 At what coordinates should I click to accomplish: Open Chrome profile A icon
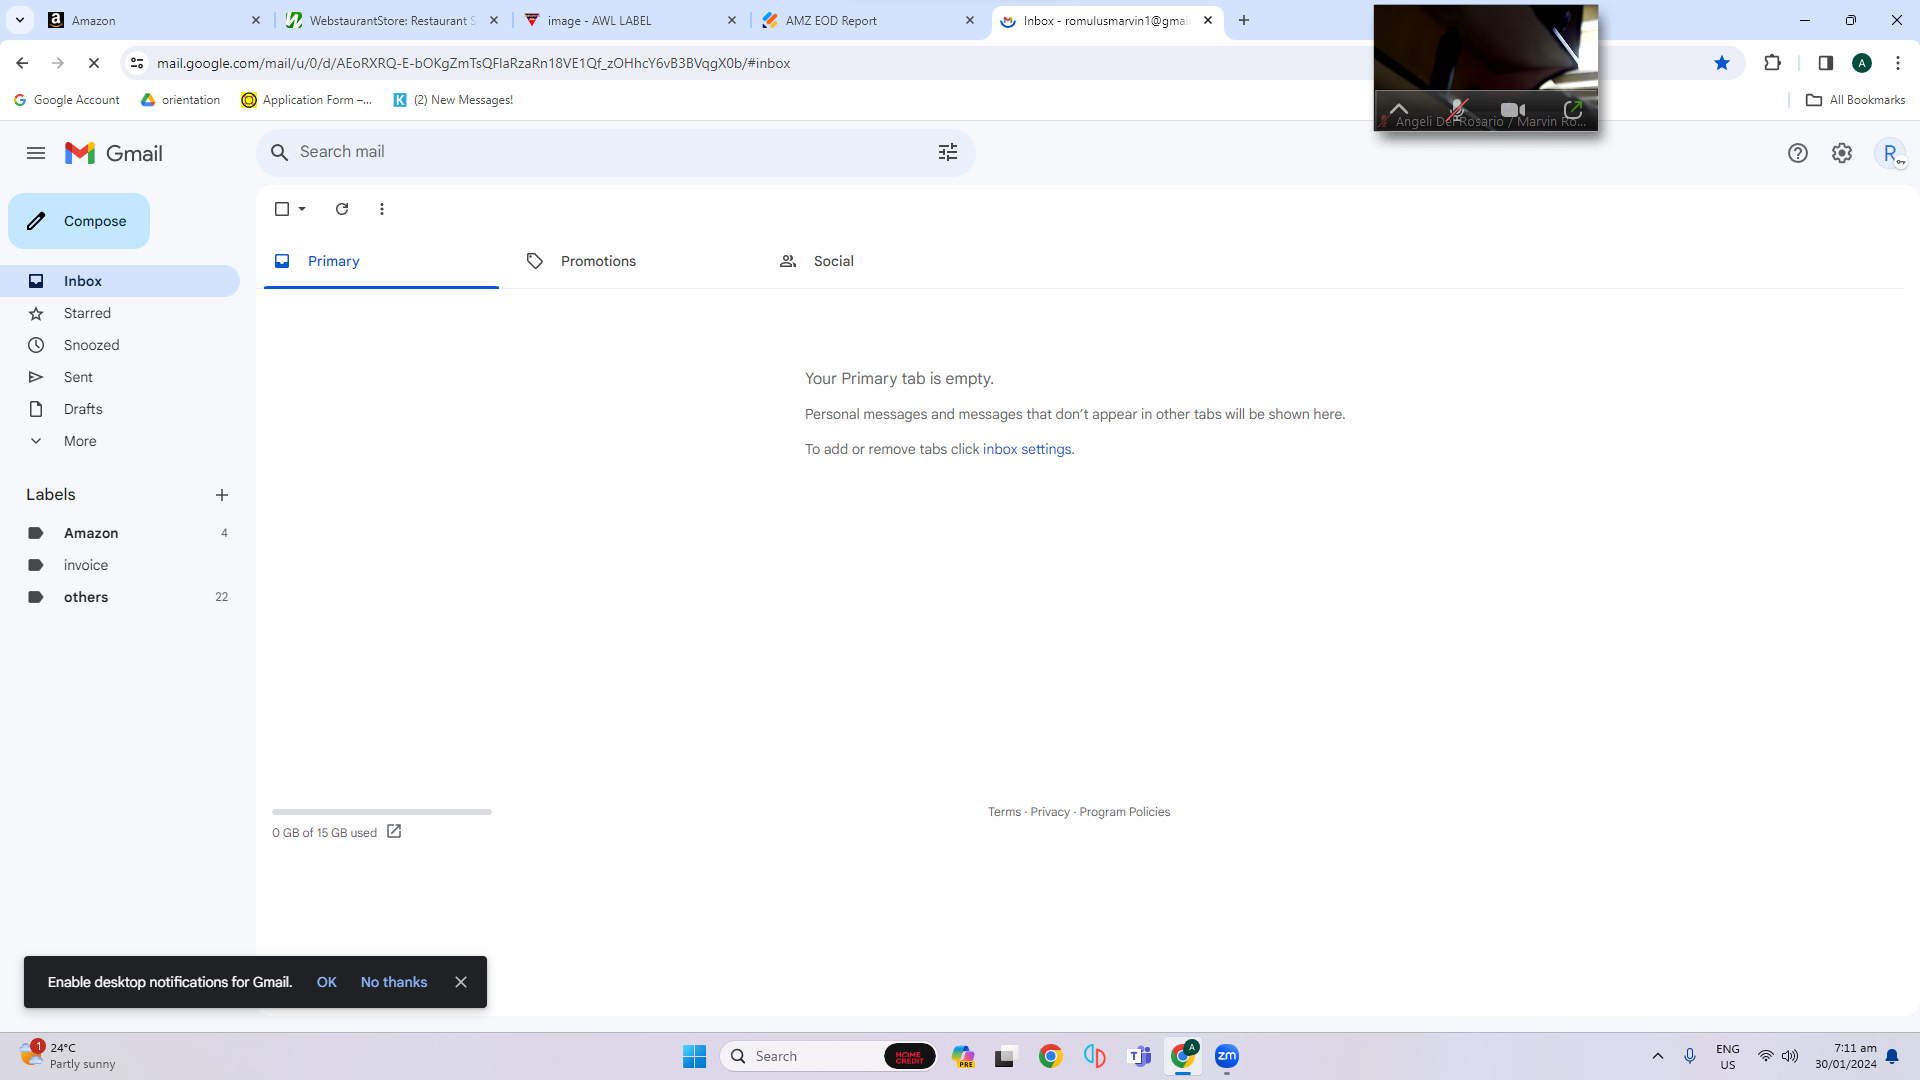pos(1862,63)
